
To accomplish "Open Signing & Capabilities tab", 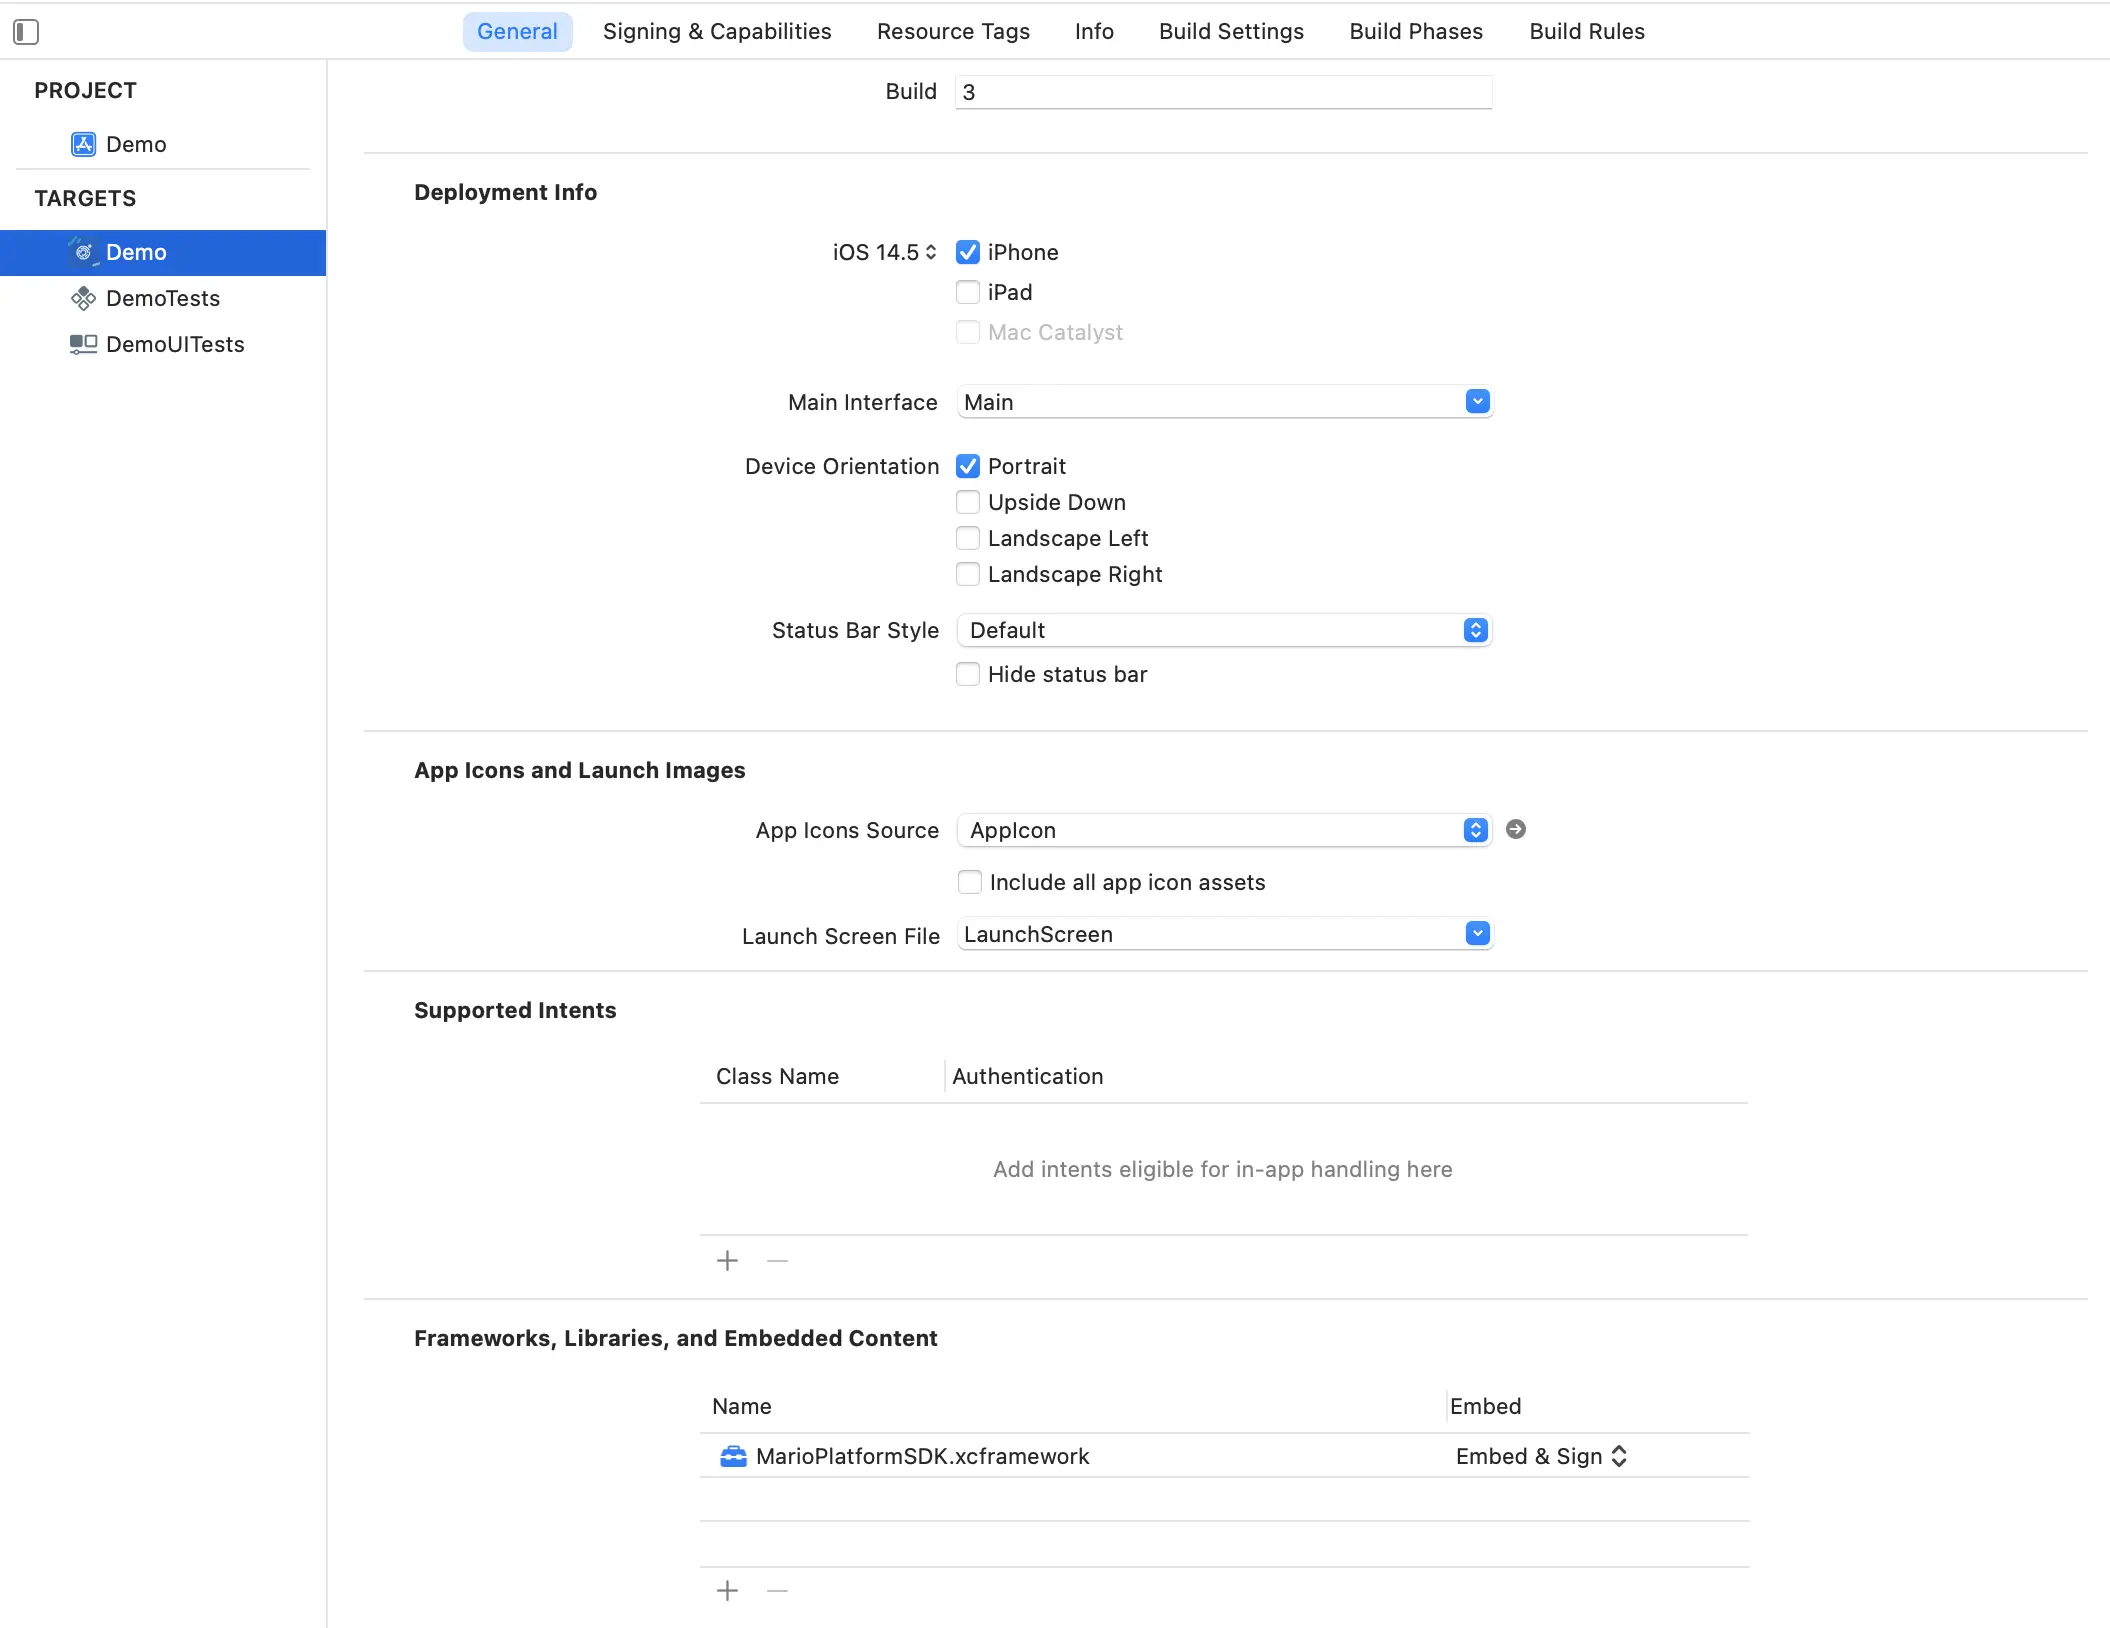I will click(716, 32).
